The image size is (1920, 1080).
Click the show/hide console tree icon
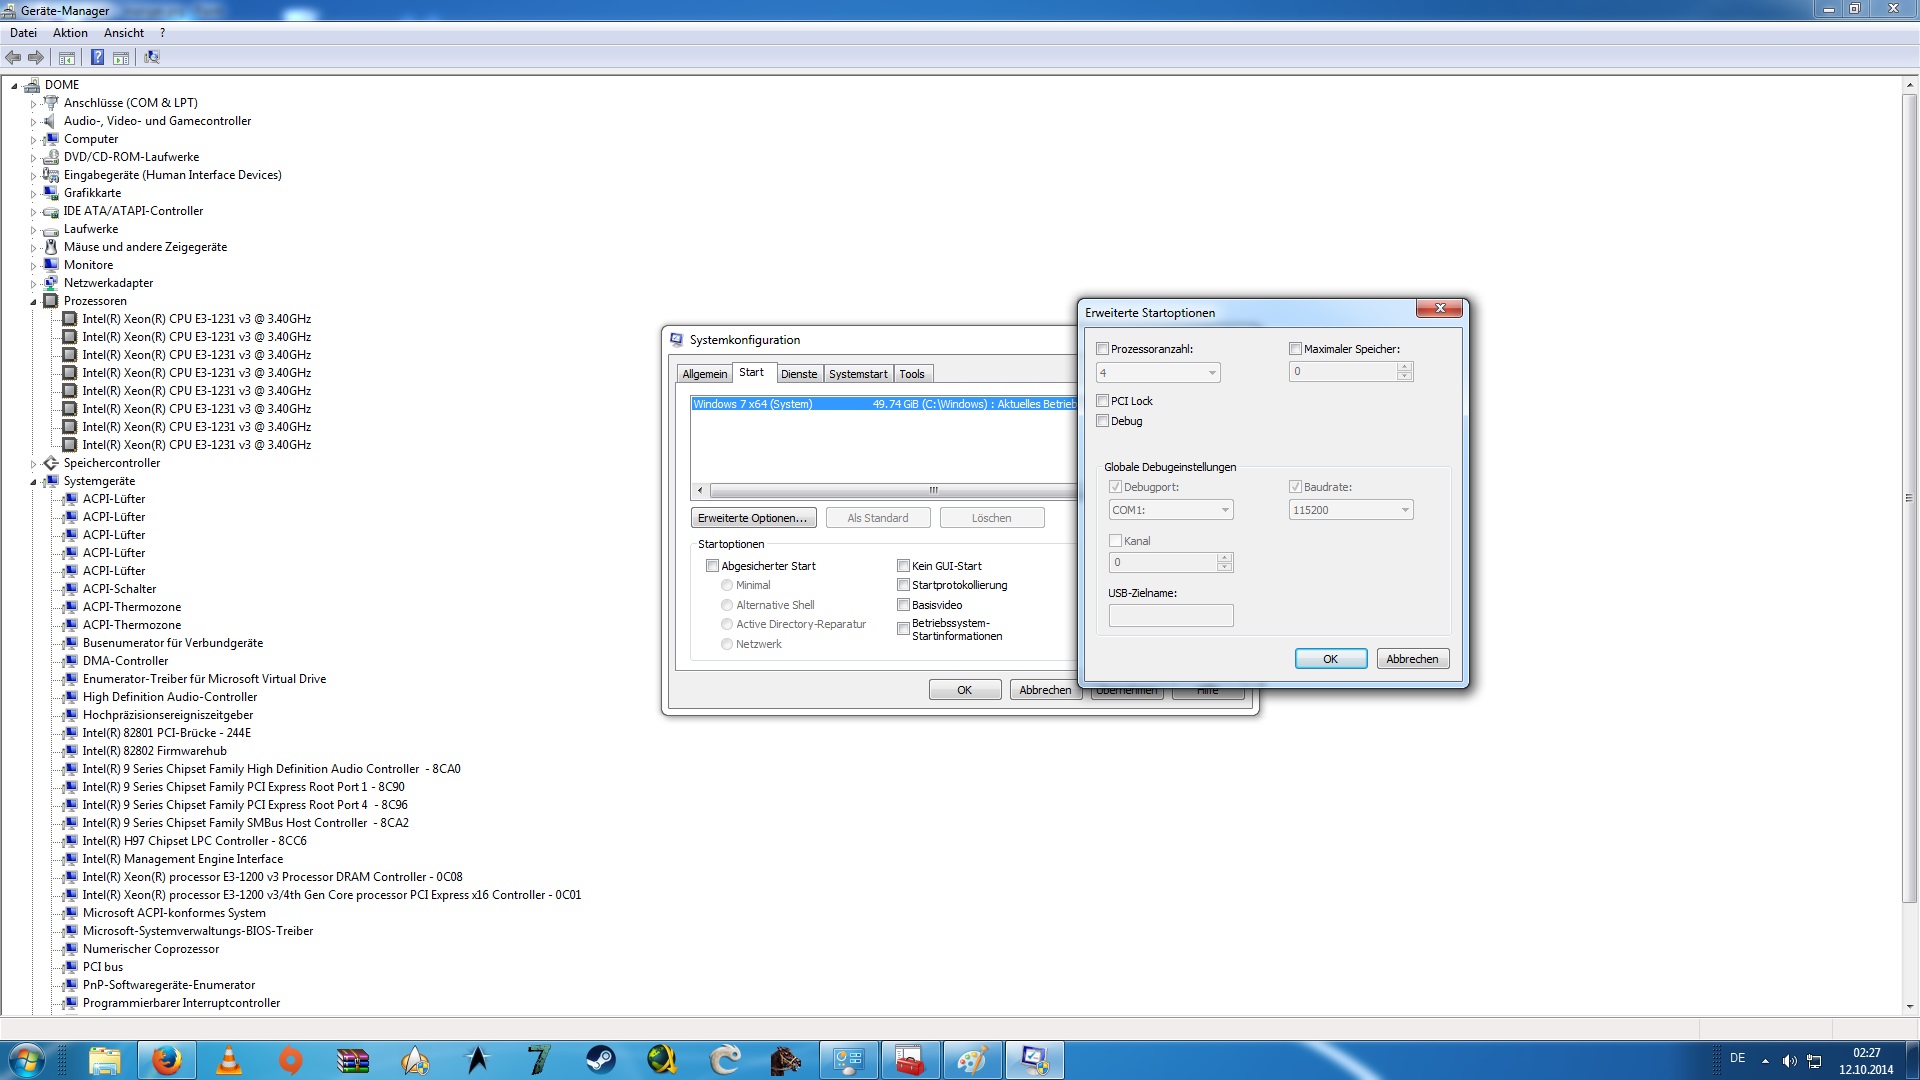[x=67, y=58]
